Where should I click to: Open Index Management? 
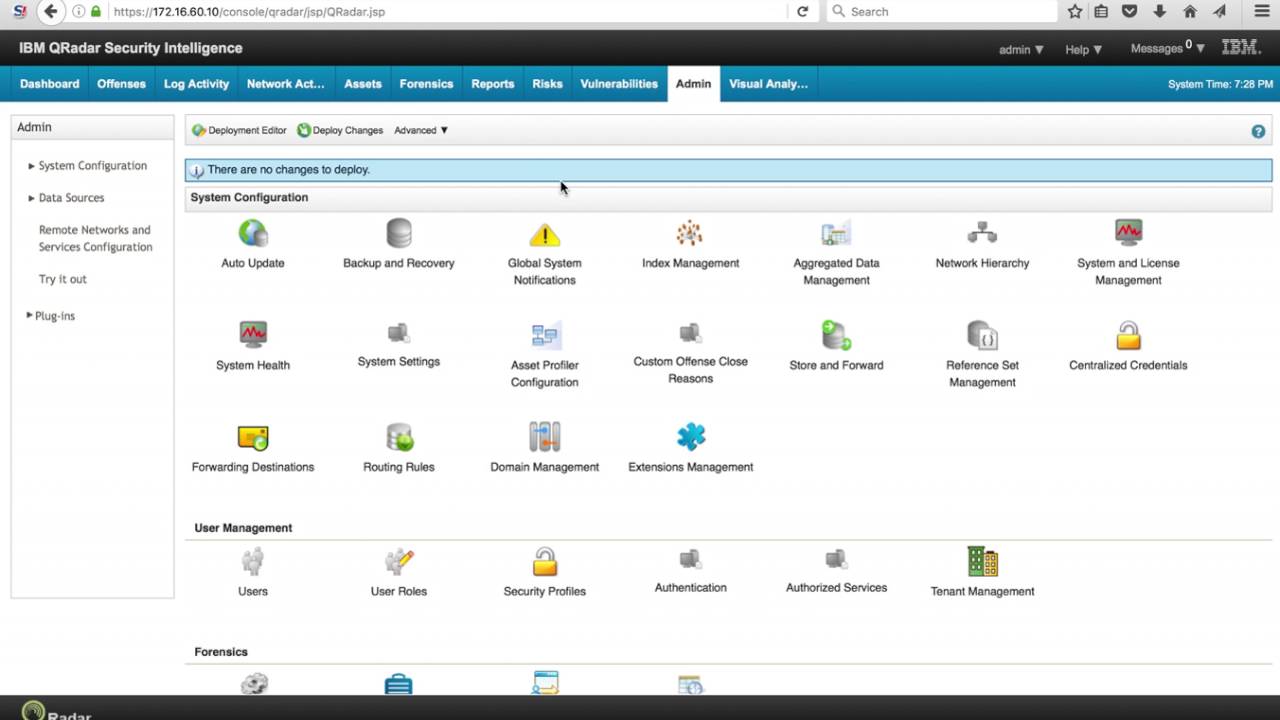point(690,245)
